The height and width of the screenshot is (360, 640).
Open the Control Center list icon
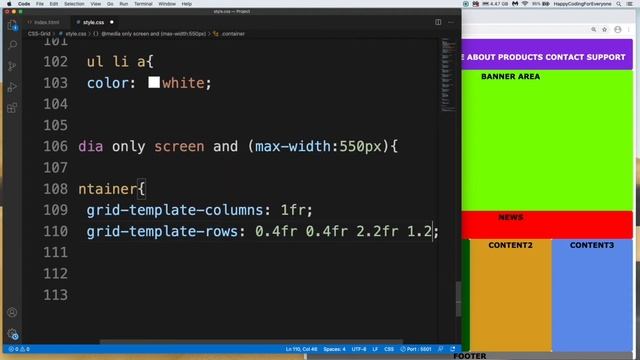click(x=630, y=4)
